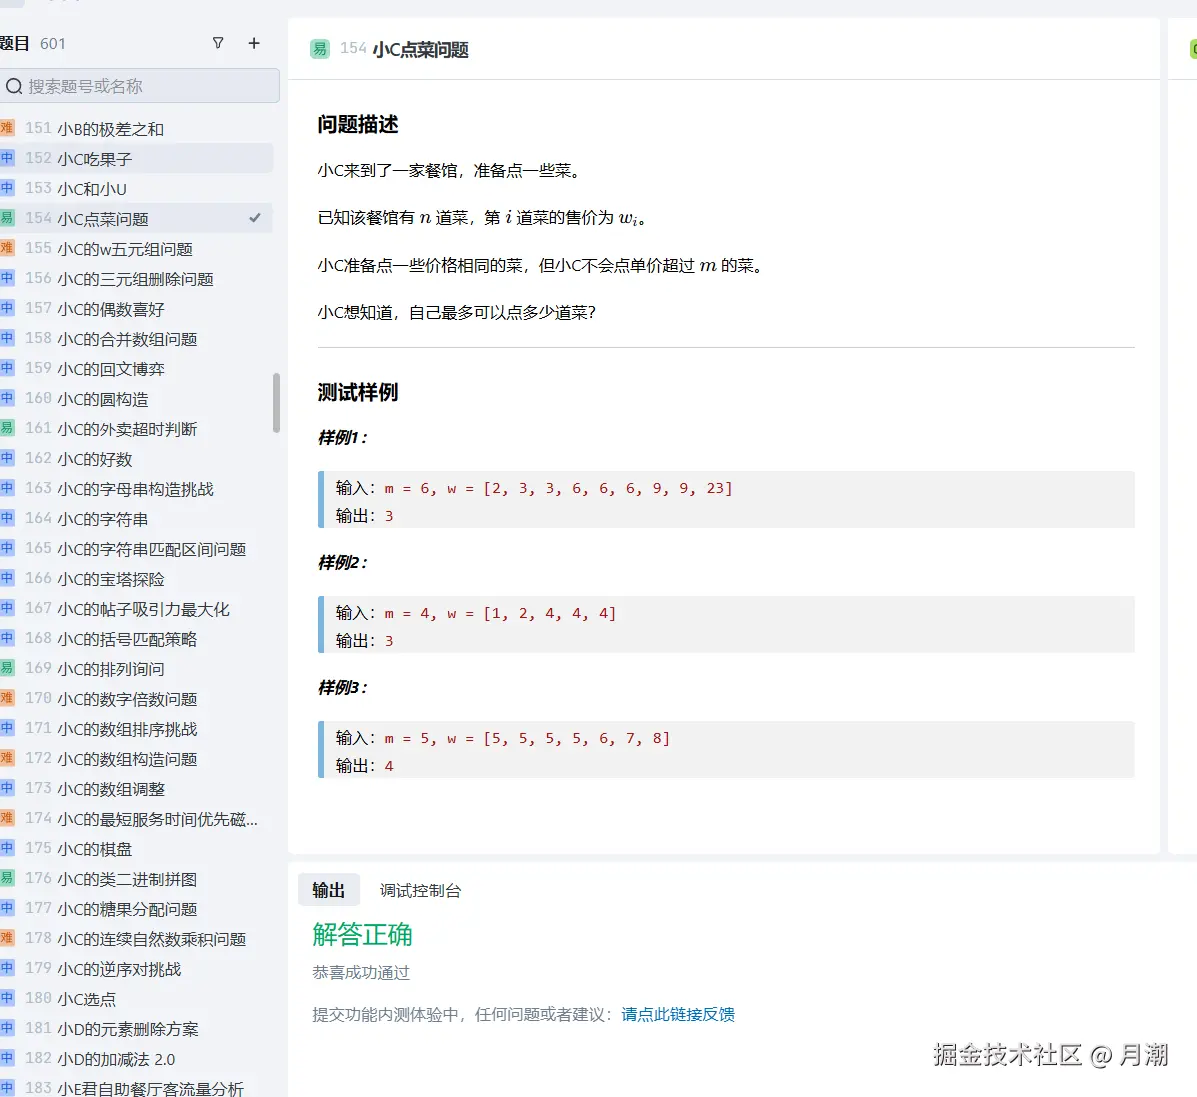
Task: Click the green status icon at top right
Action: pyautogui.click(x=1192, y=48)
